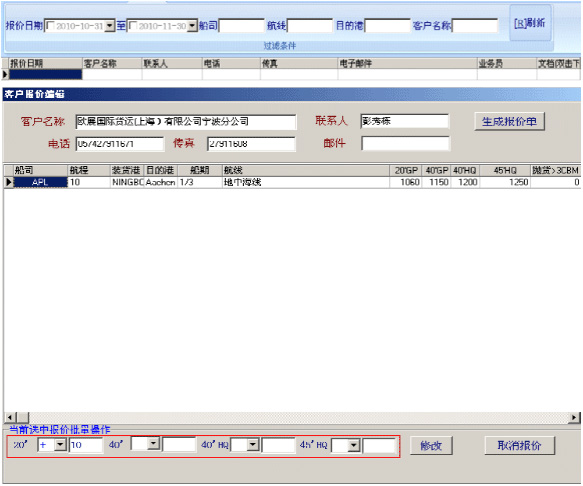Click the filter 客户名称 input at top
The width and height of the screenshot is (583, 486).
tap(475, 26)
